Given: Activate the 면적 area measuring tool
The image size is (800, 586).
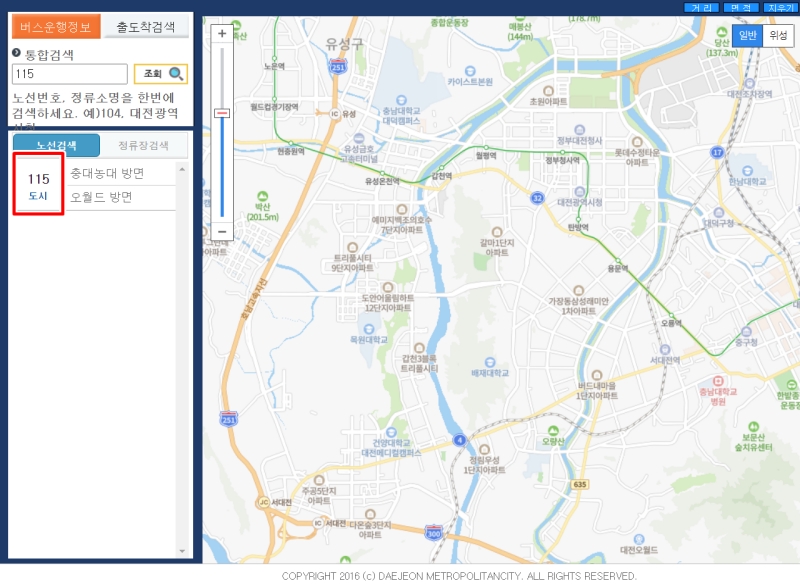Looking at the screenshot, I should tap(741, 8).
